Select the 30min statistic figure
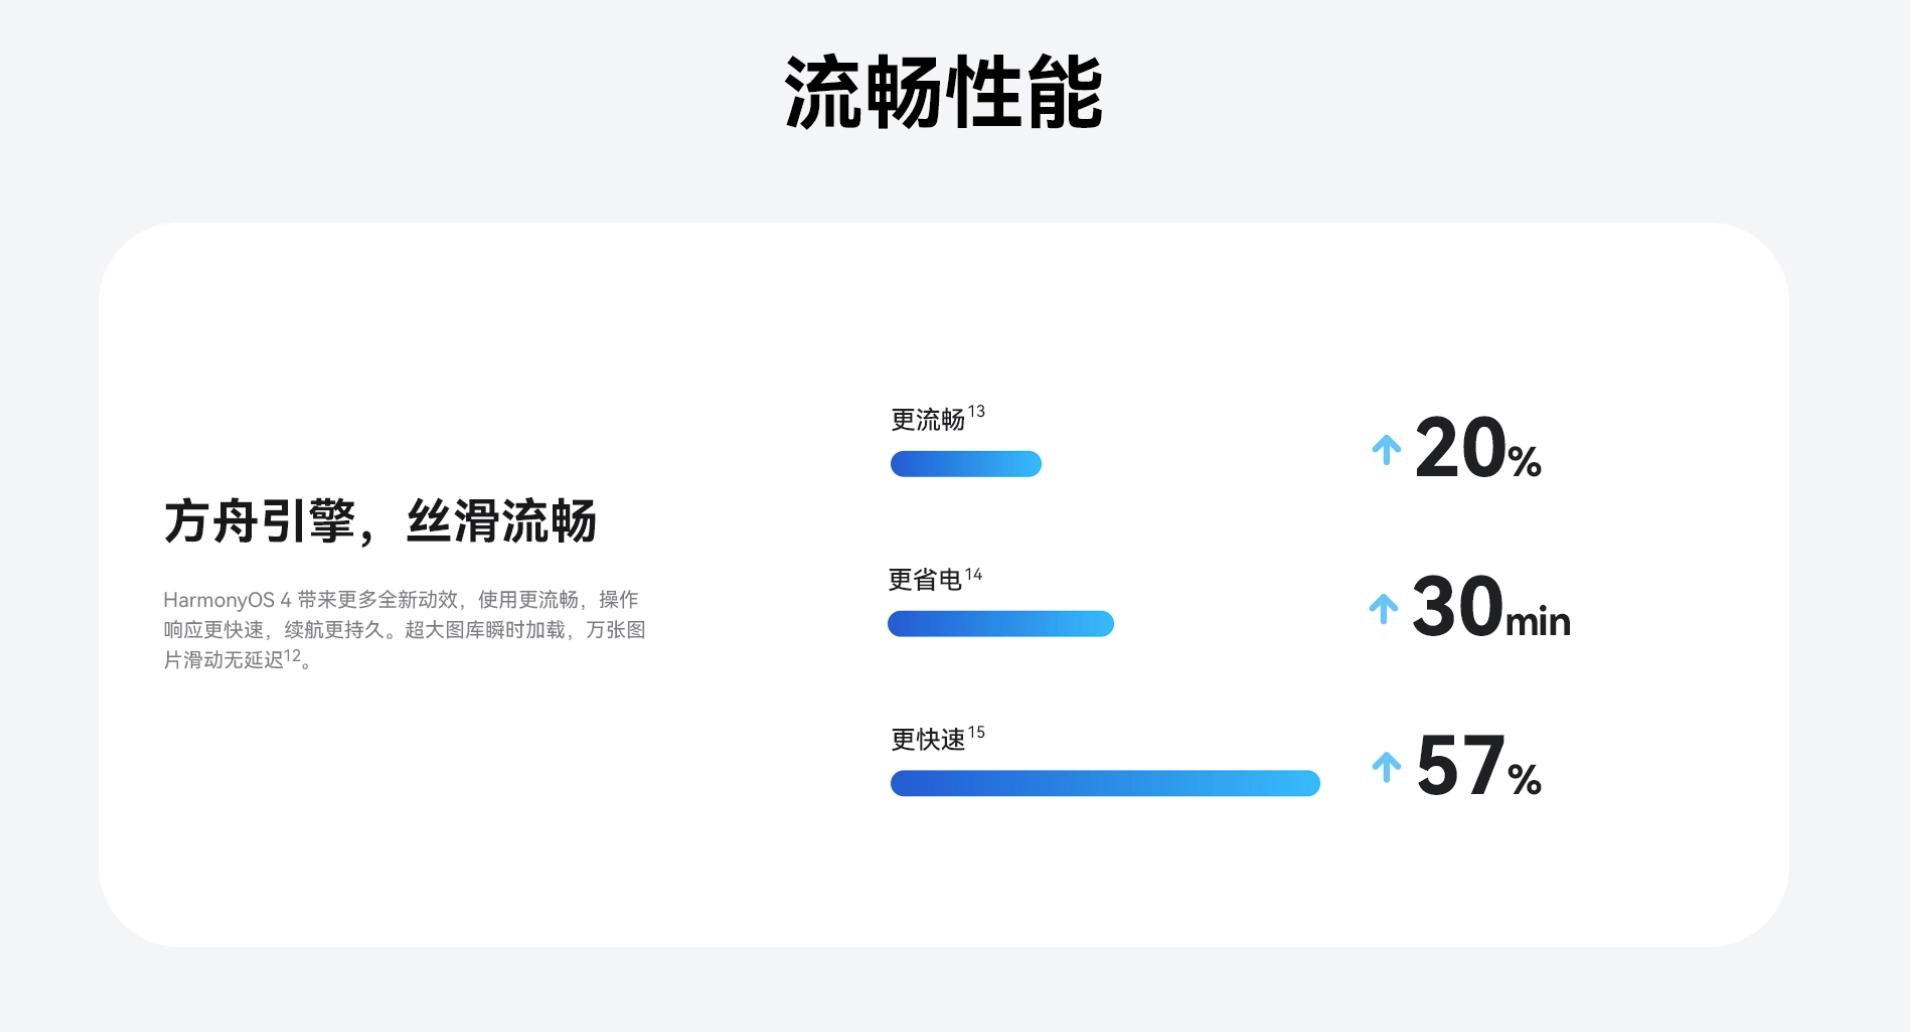This screenshot has height=1032, width=1916. (1490, 608)
